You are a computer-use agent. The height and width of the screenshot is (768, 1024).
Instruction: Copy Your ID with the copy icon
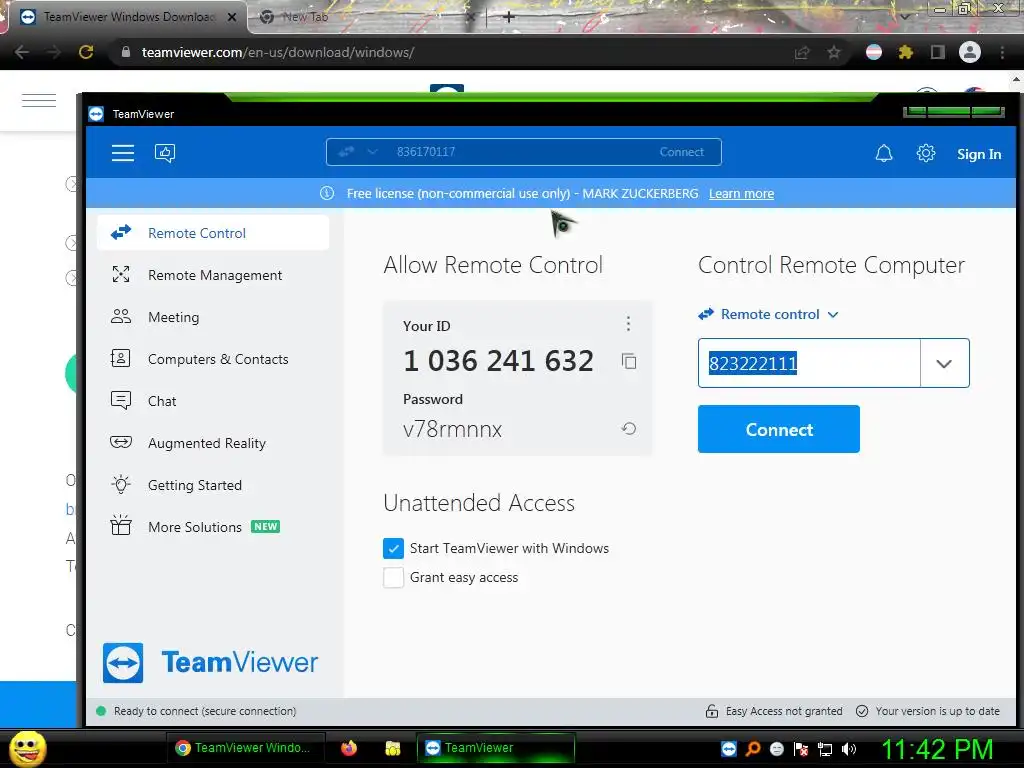(x=629, y=361)
